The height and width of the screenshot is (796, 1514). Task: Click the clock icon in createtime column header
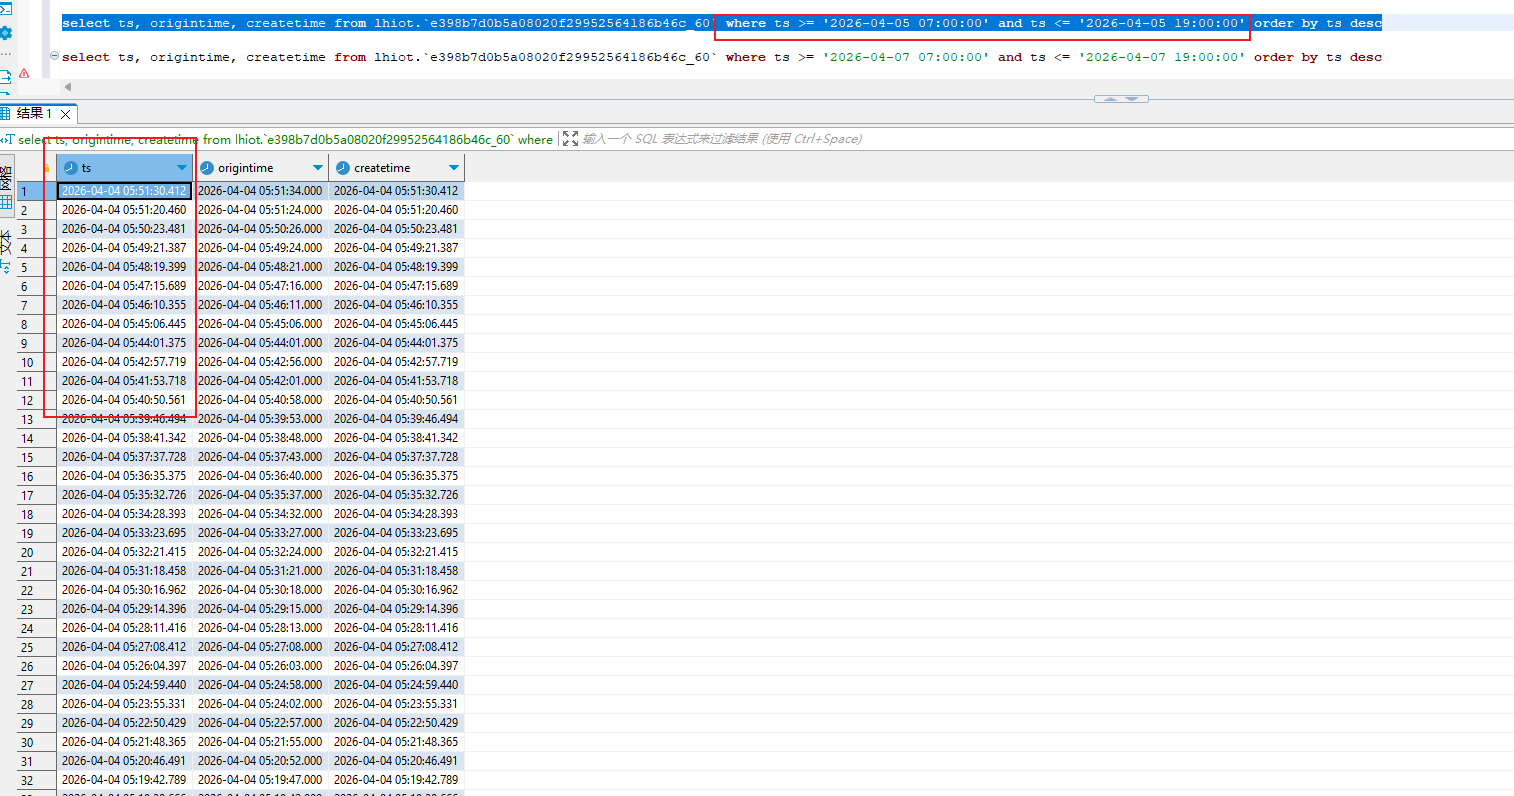pos(343,168)
